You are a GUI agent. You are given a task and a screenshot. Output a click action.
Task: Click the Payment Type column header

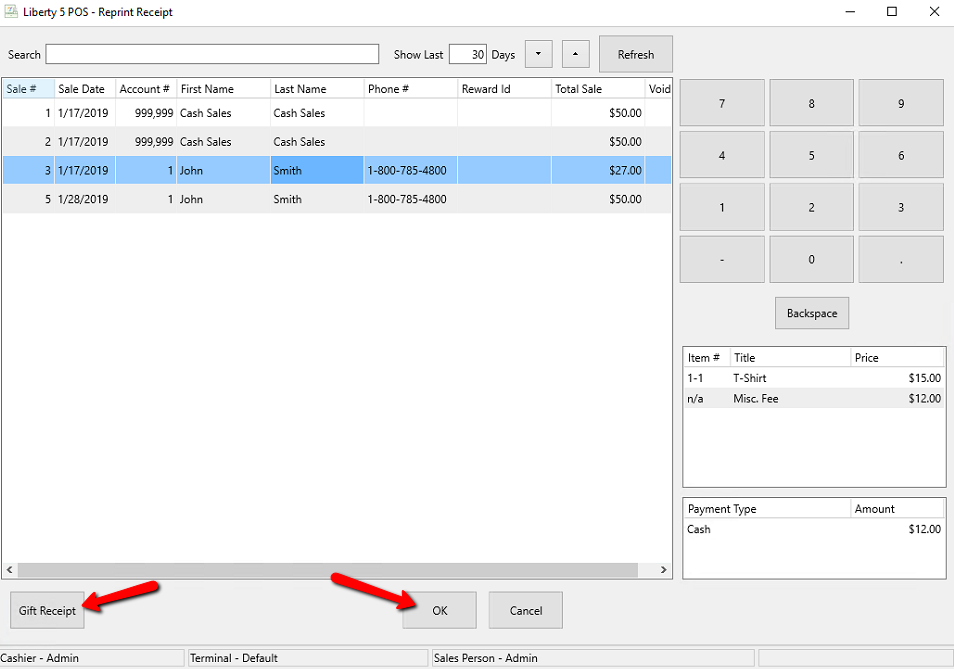(767, 508)
